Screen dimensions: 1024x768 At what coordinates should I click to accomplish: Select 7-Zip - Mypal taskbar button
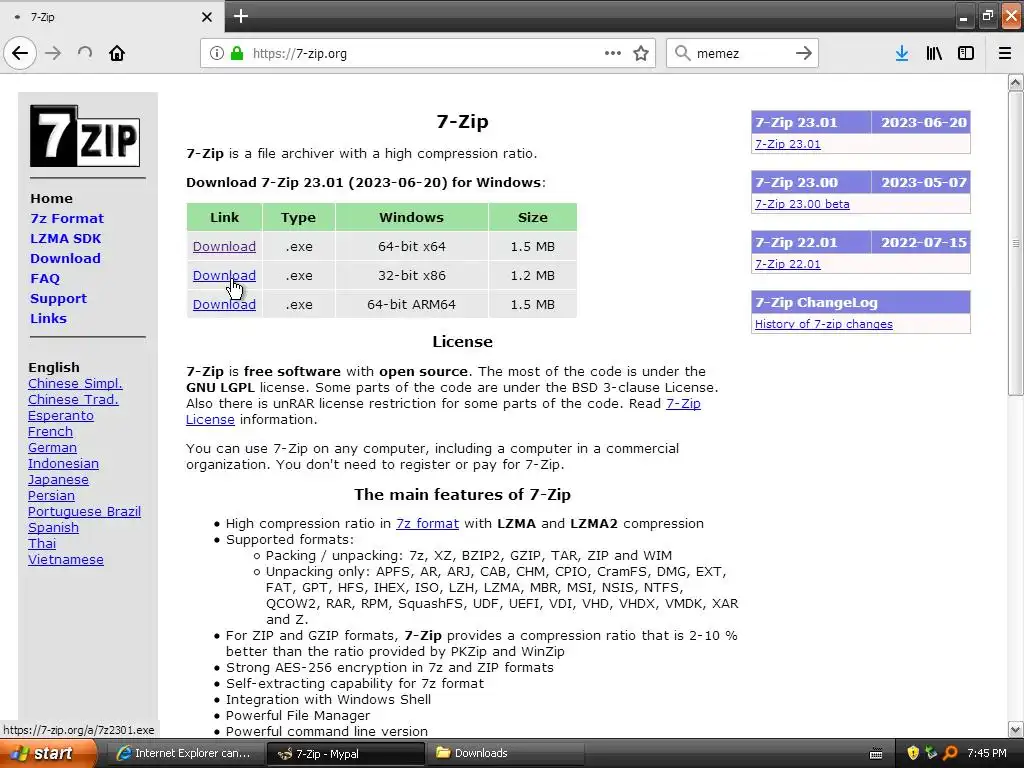tap(346, 754)
